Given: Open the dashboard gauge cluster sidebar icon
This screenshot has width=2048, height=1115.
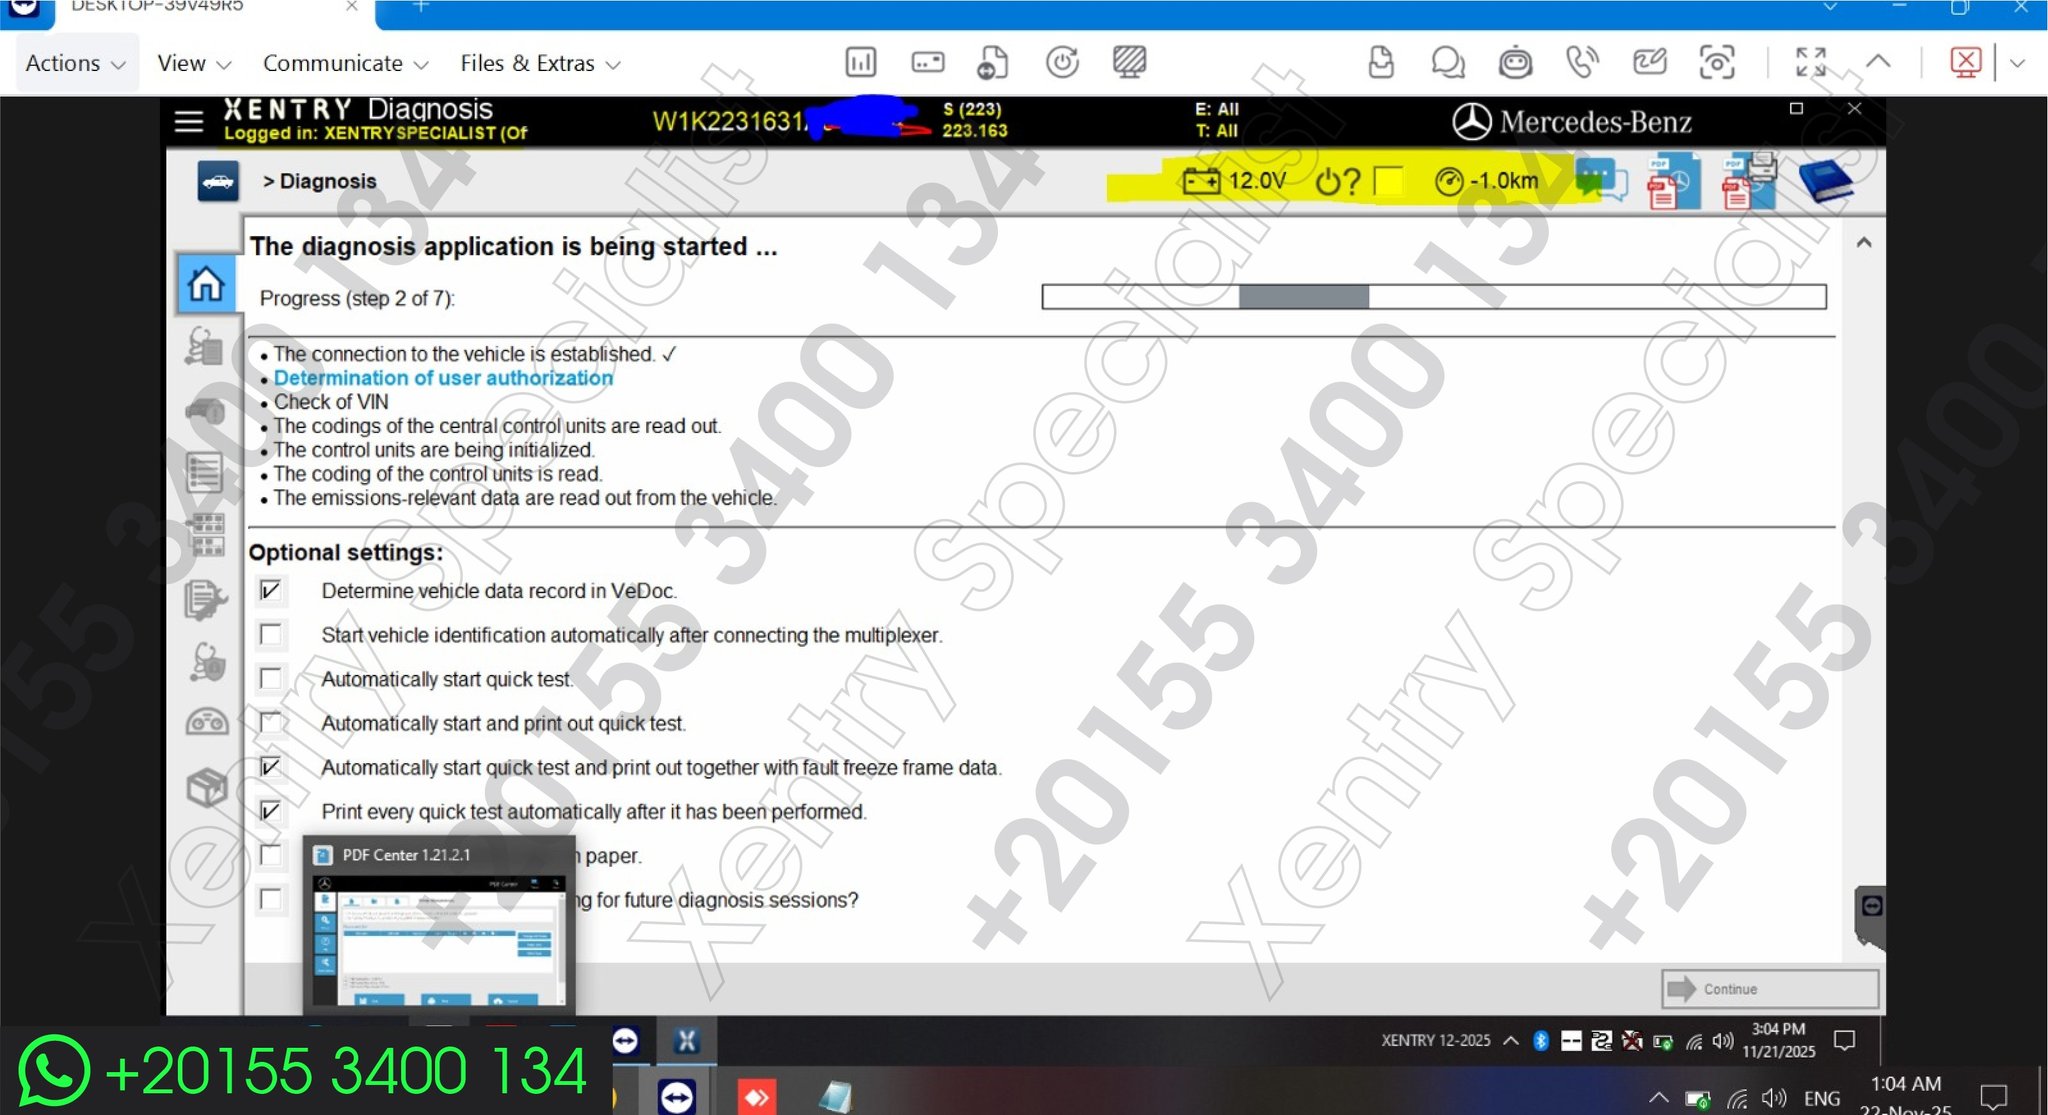Looking at the screenshot, I should [x=206, y=722].
